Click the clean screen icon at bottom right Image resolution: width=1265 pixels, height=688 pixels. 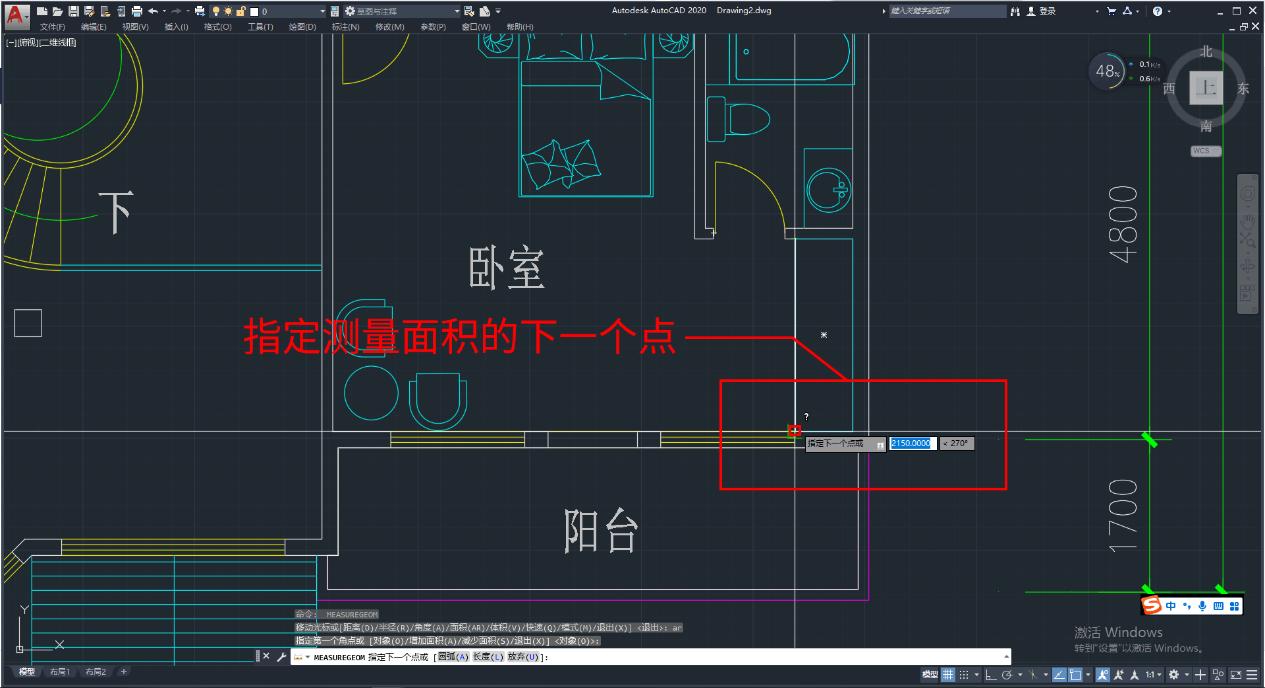(x=1235, y=672)
